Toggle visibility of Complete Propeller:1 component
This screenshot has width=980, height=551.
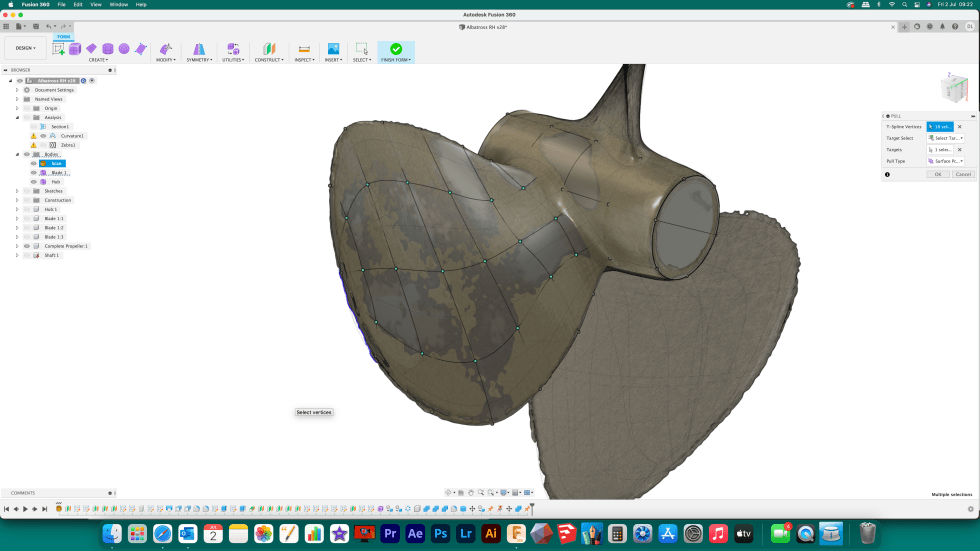27,246
